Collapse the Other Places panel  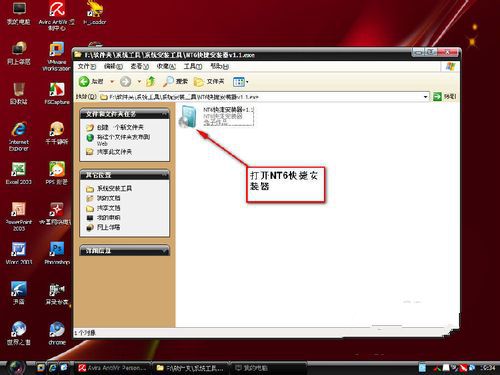tap(164, 175)
